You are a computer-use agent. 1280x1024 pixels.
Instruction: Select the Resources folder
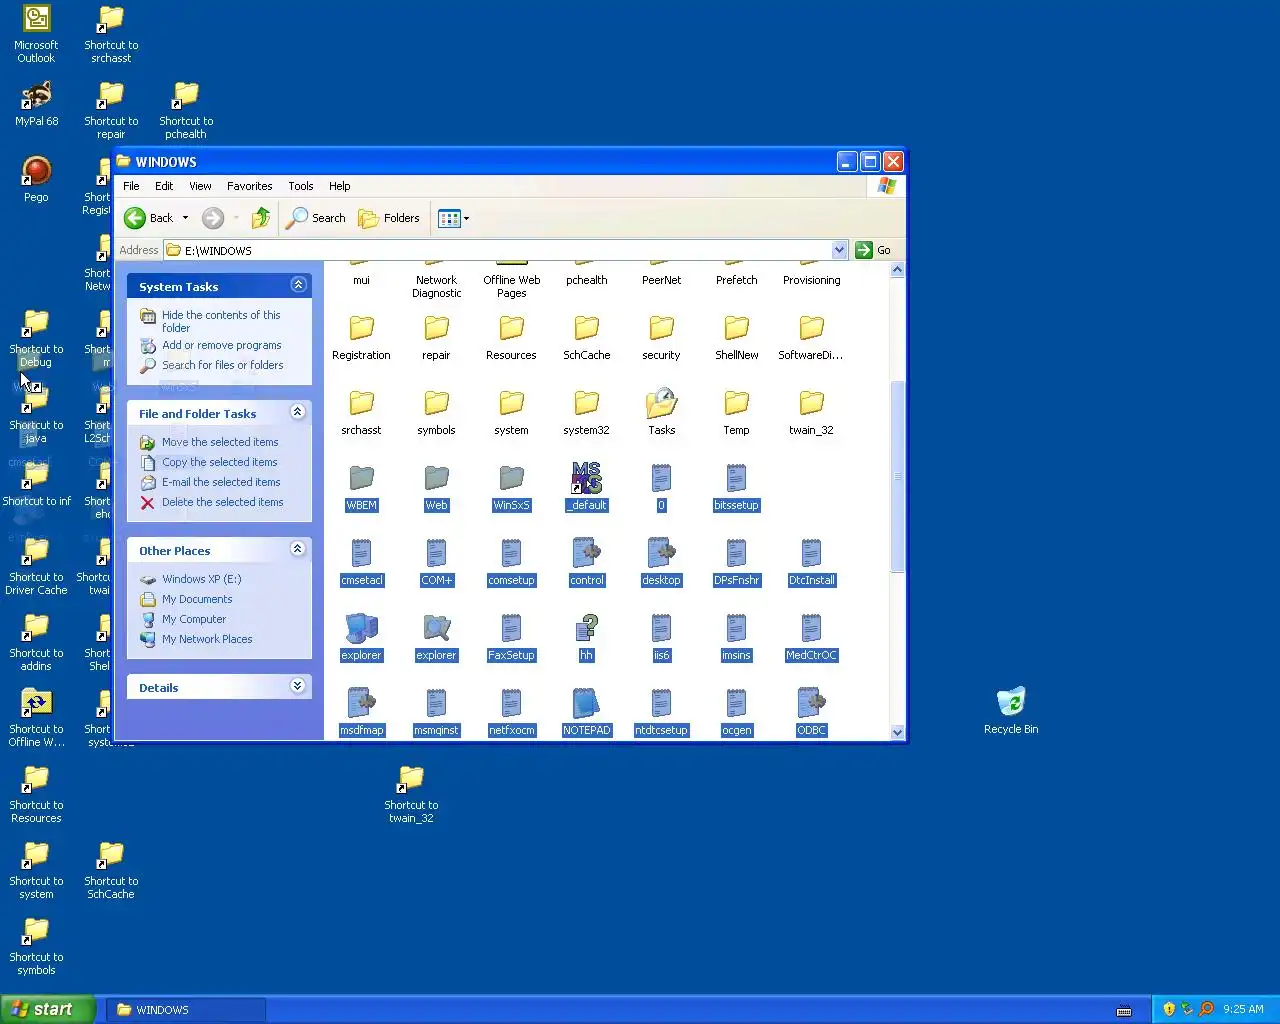point(511,338)
